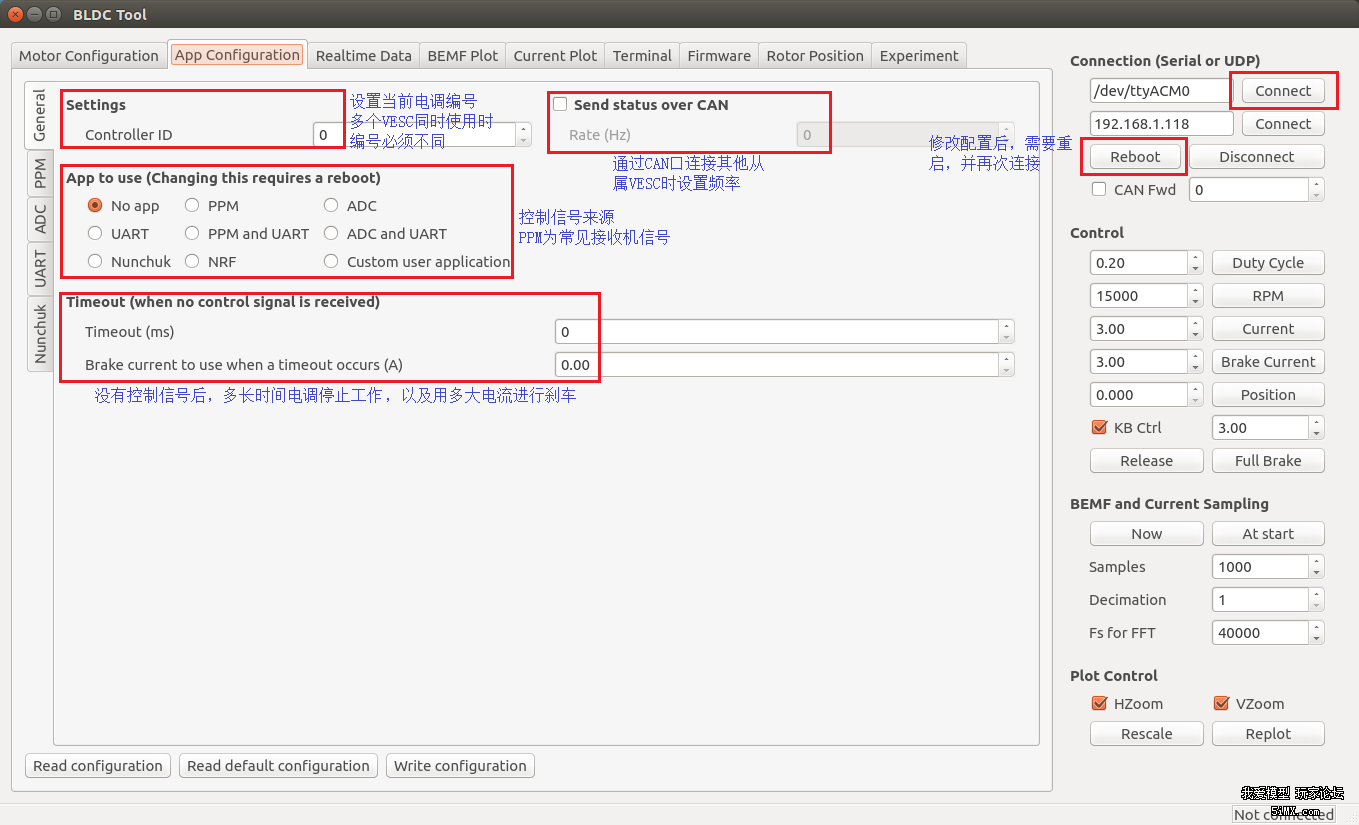
Task: Apply the Duty Cycle control
Action: 1268,263
